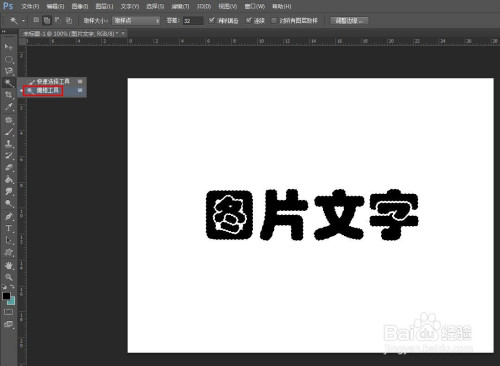Open the 图层(L) menu

[x=104, y=6]
